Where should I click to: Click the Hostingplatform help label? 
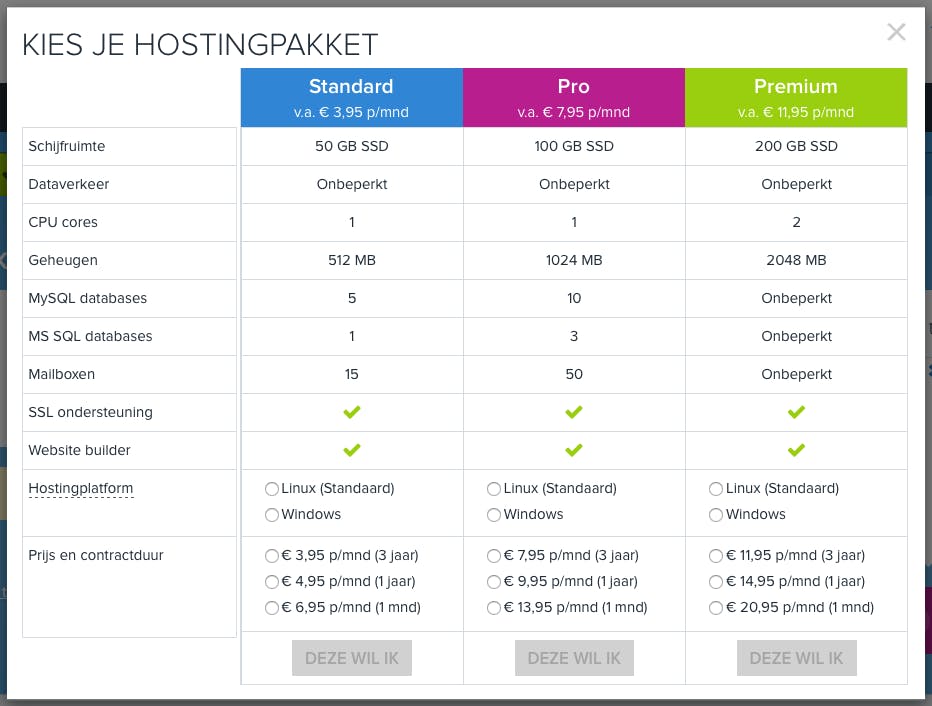point(81,489)
